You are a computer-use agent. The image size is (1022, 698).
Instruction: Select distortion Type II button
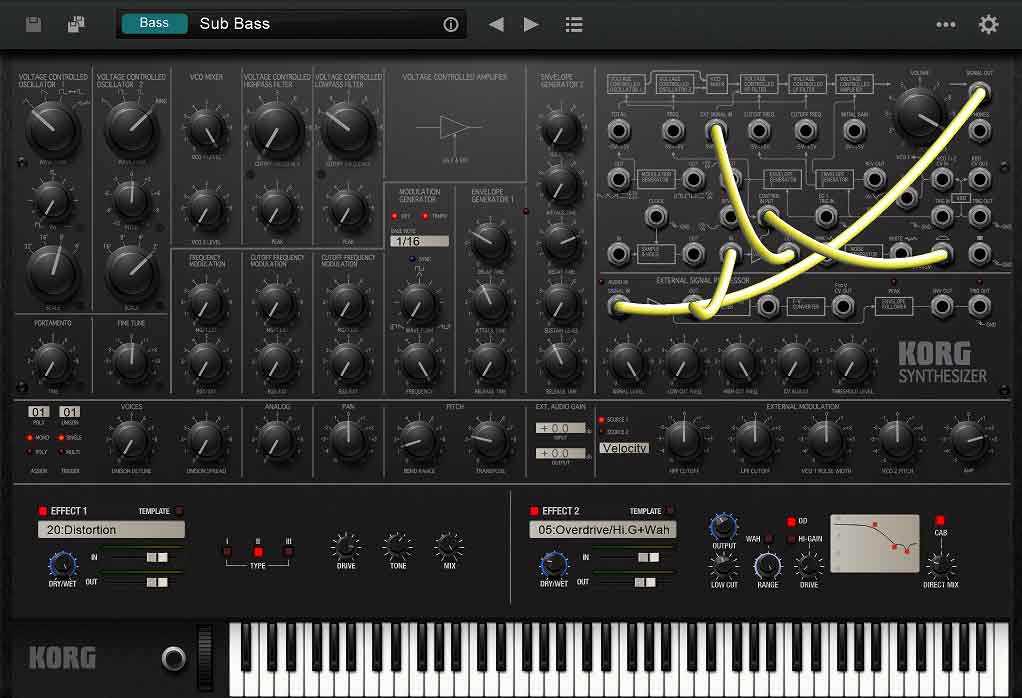coord(258,552)
